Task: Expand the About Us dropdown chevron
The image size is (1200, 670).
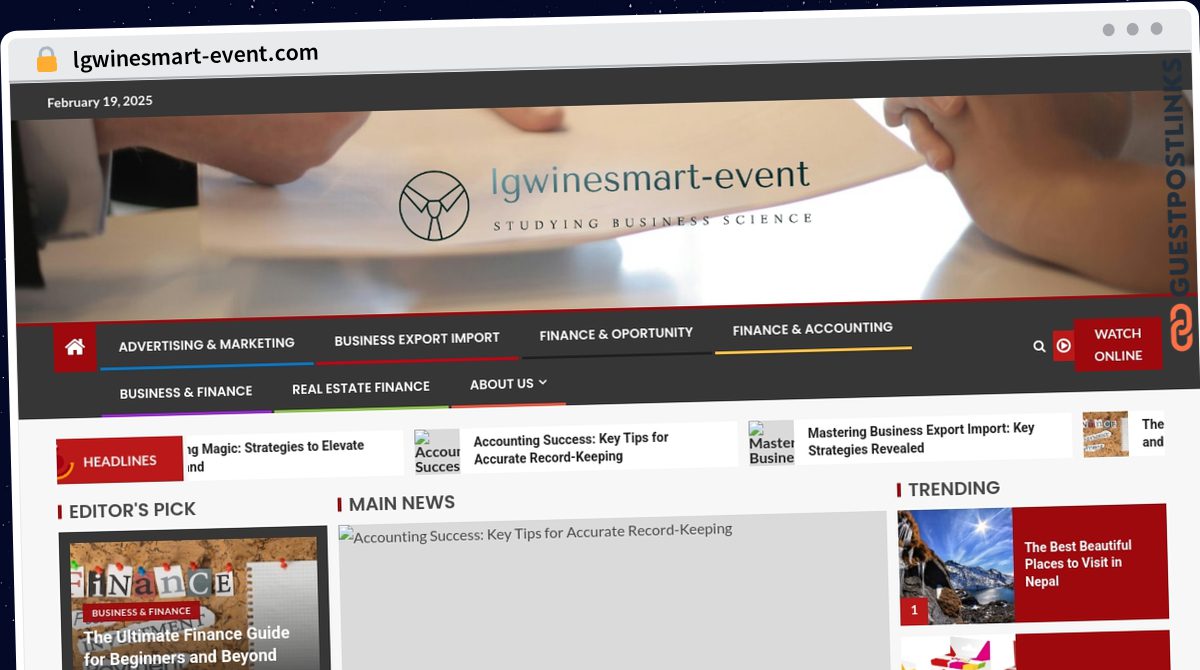Action: point(543,382)
